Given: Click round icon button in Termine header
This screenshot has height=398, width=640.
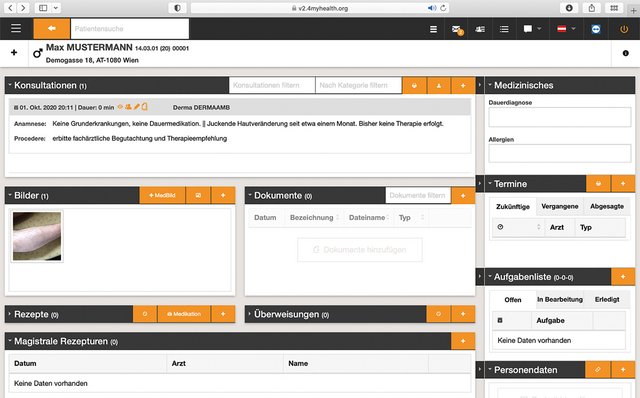Looking at the screenshot, I should (598, 184).
